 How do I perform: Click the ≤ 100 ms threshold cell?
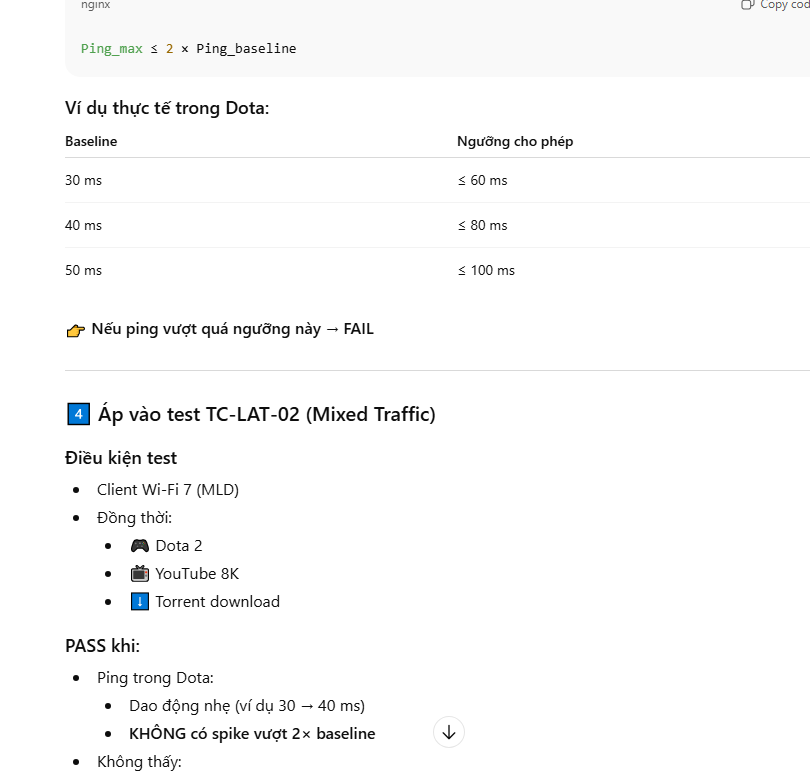pos(486,270)
